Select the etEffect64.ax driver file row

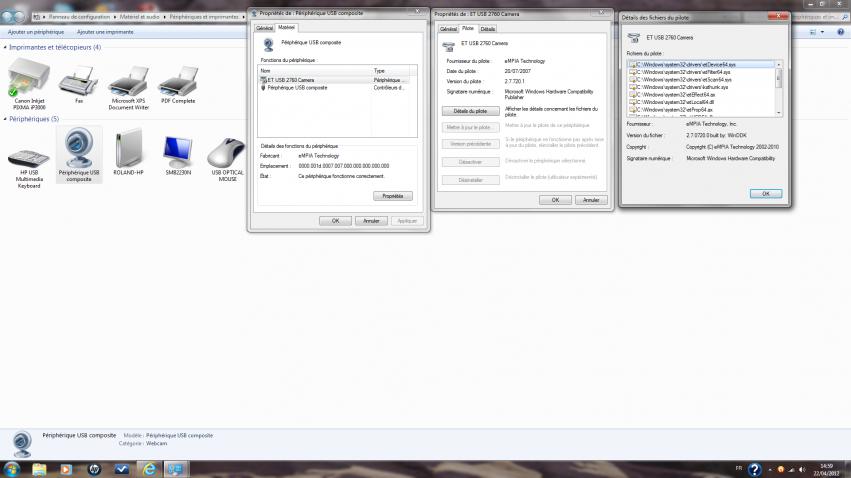point(701,95)
